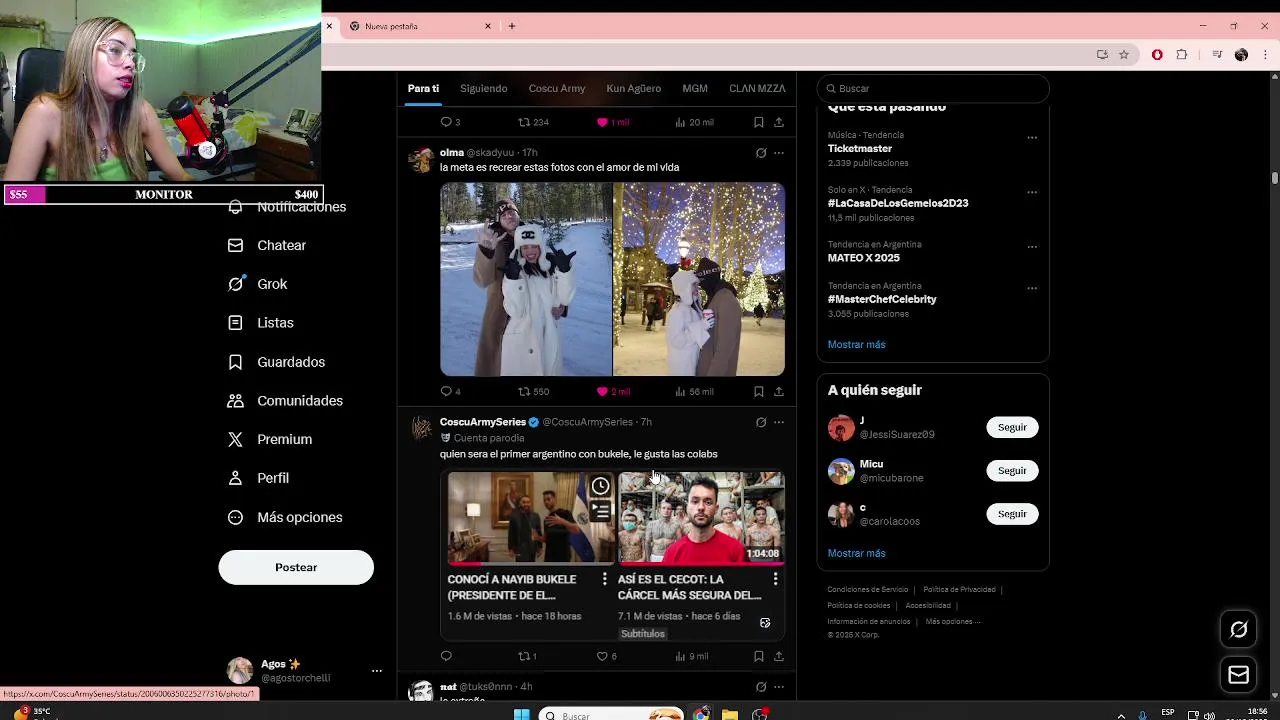Repost the top post with 234 reposts
Viewport: 1280px width, 720px height.
[533, 122]
